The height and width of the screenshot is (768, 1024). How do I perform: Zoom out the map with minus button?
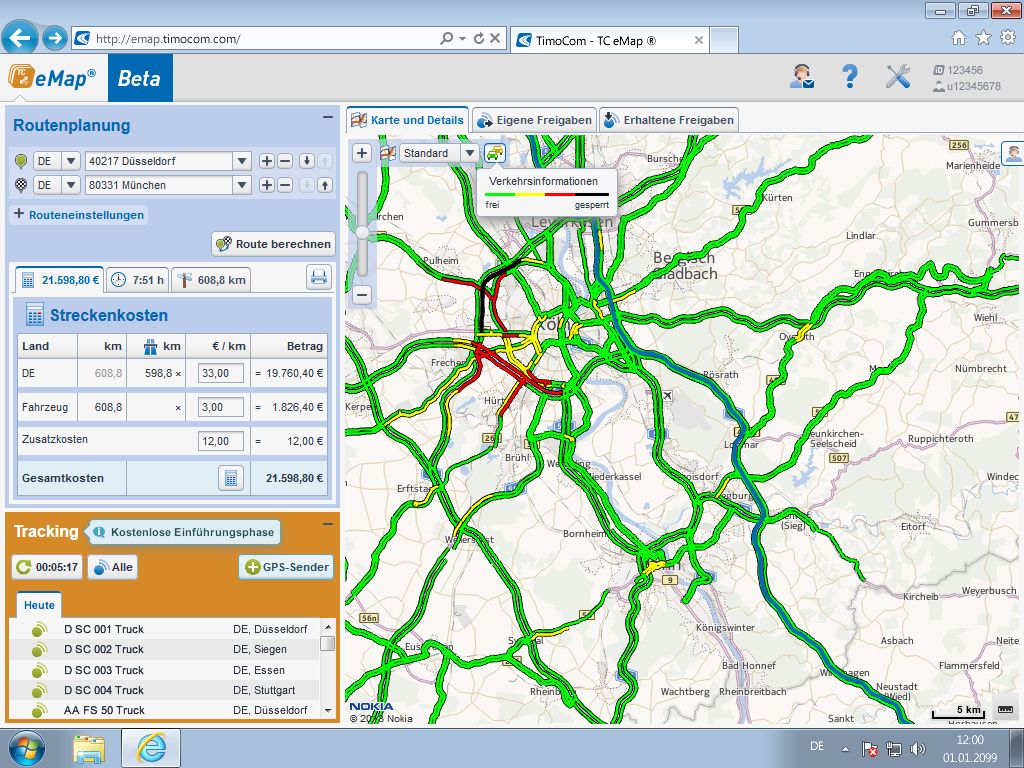tap(362, 295)
